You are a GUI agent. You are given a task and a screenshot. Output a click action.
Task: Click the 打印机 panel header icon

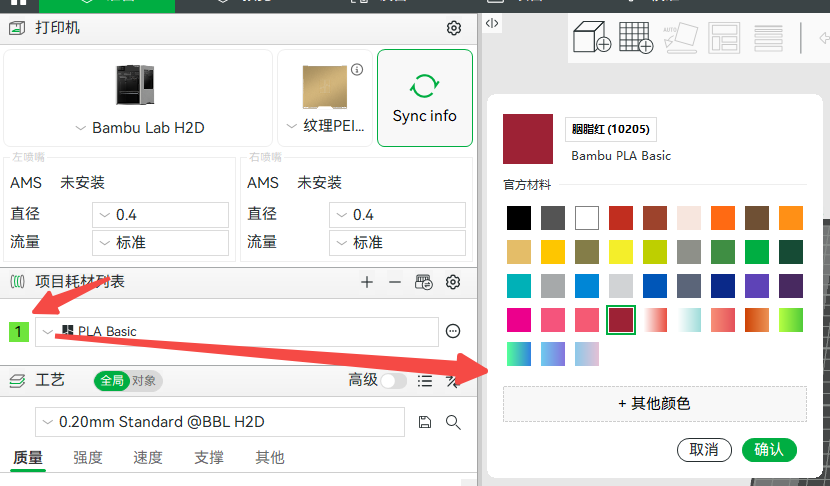point(17,28)
